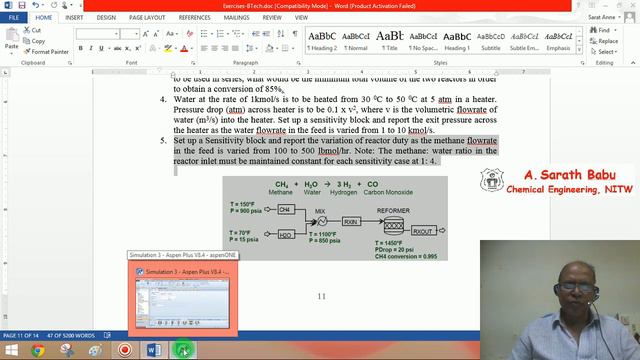Increase paragraph indent
The width and height of the screenshot is (640, 360).
coord(266,34)
